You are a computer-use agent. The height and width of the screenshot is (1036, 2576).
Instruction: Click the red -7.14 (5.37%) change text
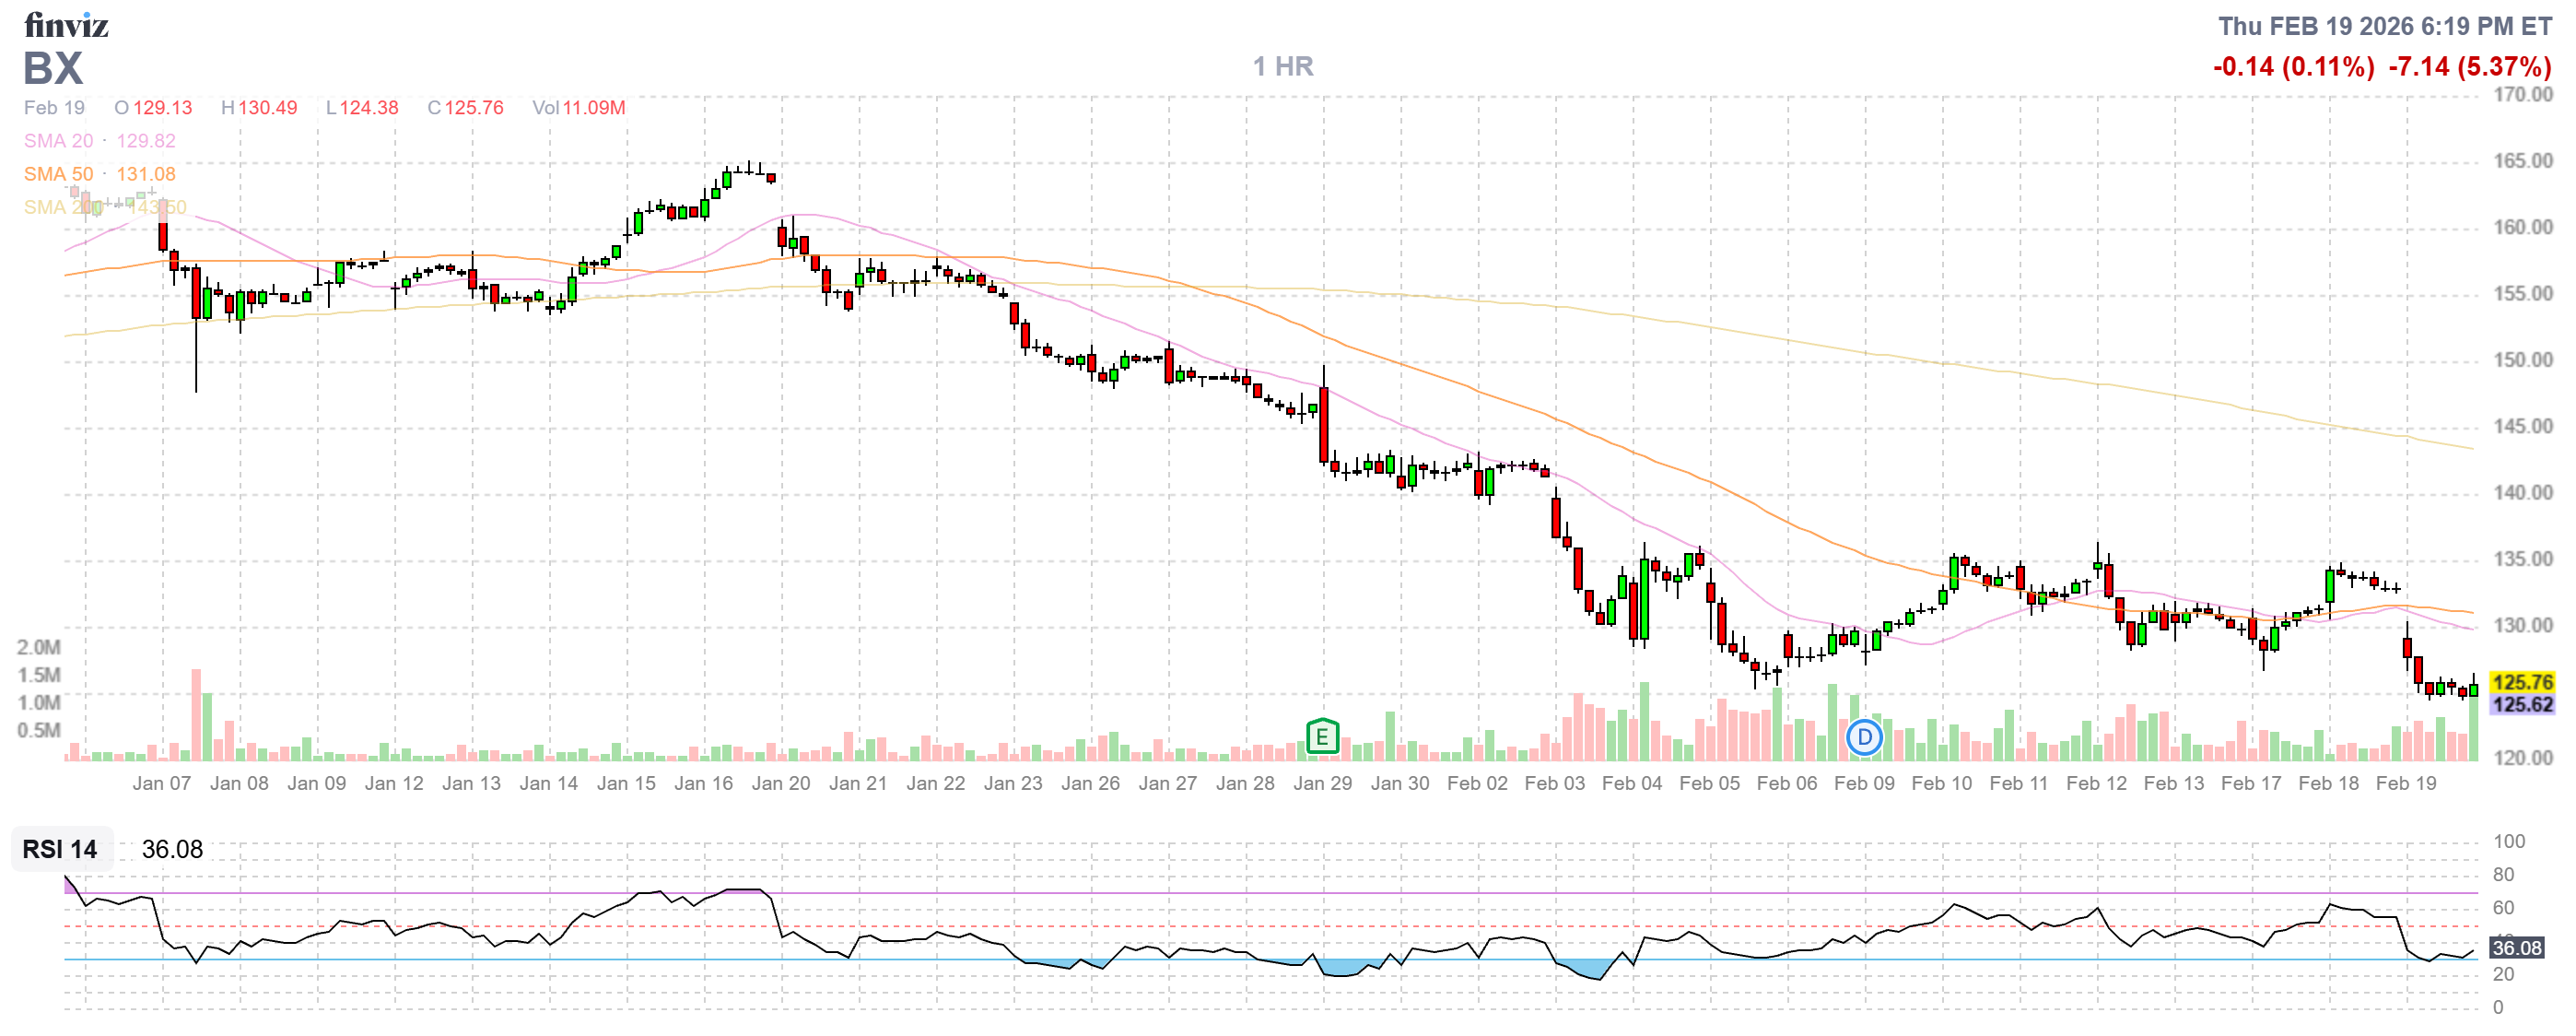(2469, 67)
